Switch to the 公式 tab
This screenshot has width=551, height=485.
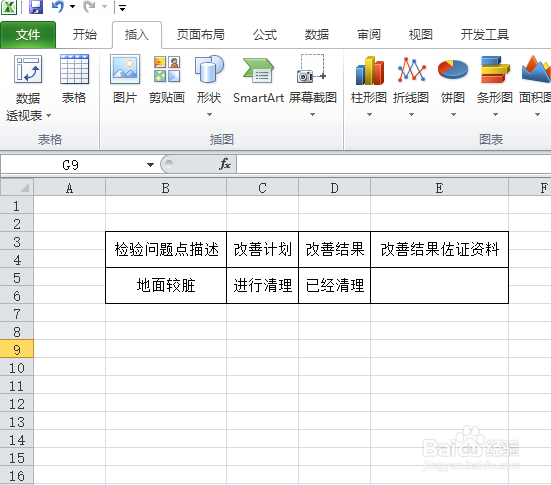265,34
